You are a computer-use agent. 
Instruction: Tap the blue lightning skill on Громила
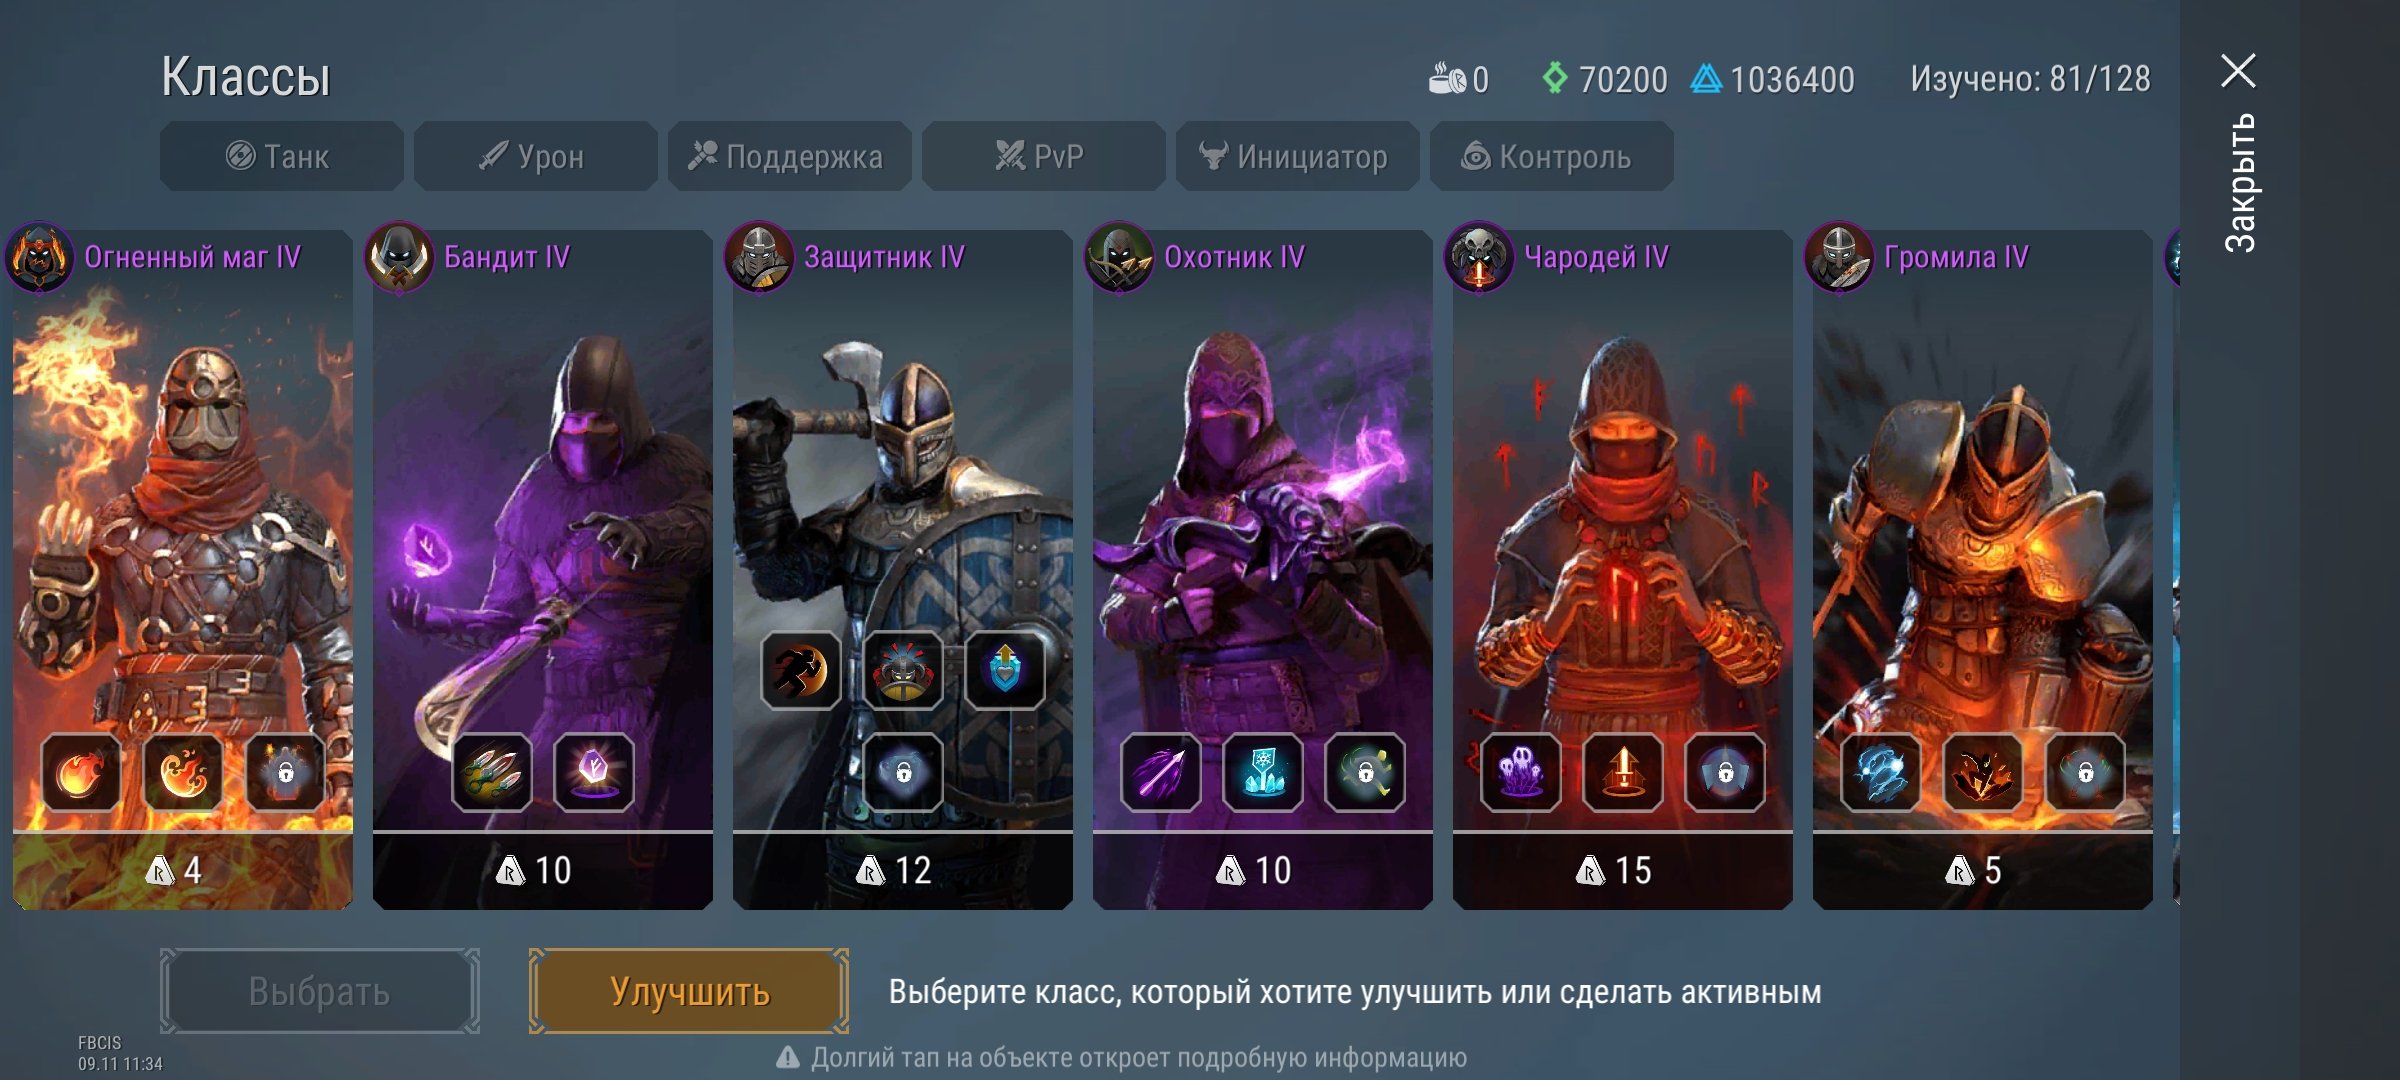(x=1881, y=772)
